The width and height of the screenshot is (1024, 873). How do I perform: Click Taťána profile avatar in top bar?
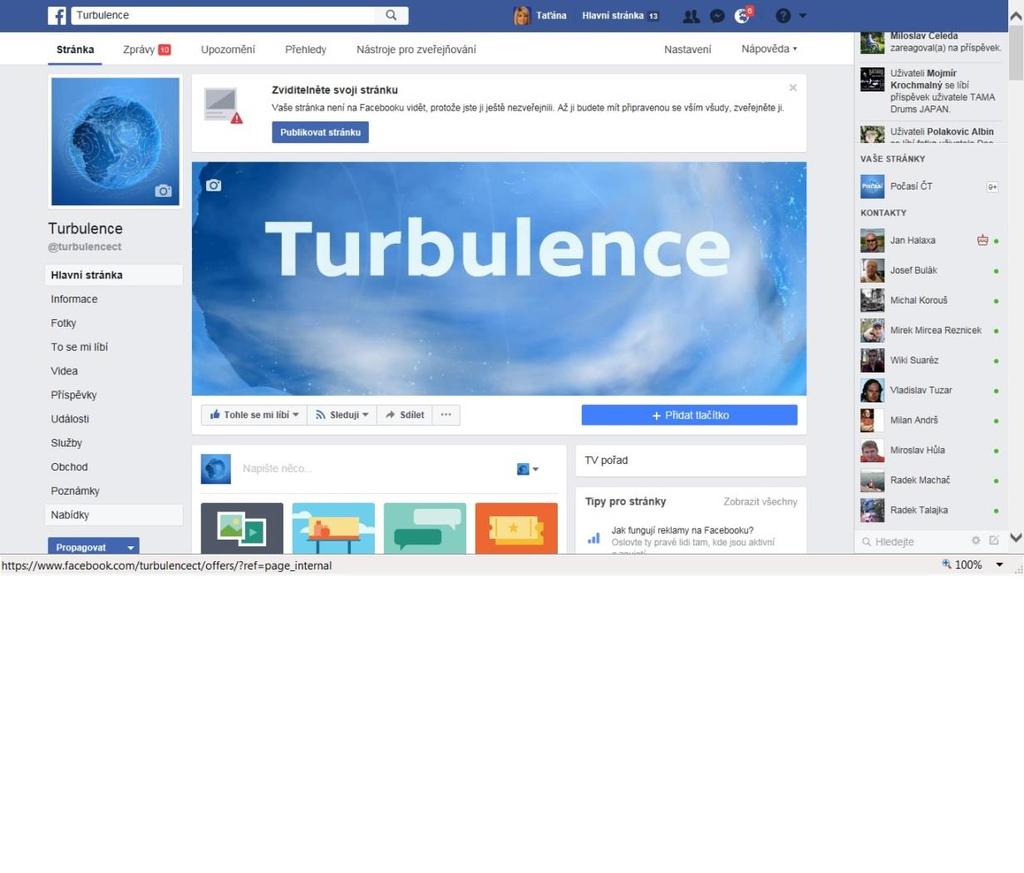(x=521, y=16)
